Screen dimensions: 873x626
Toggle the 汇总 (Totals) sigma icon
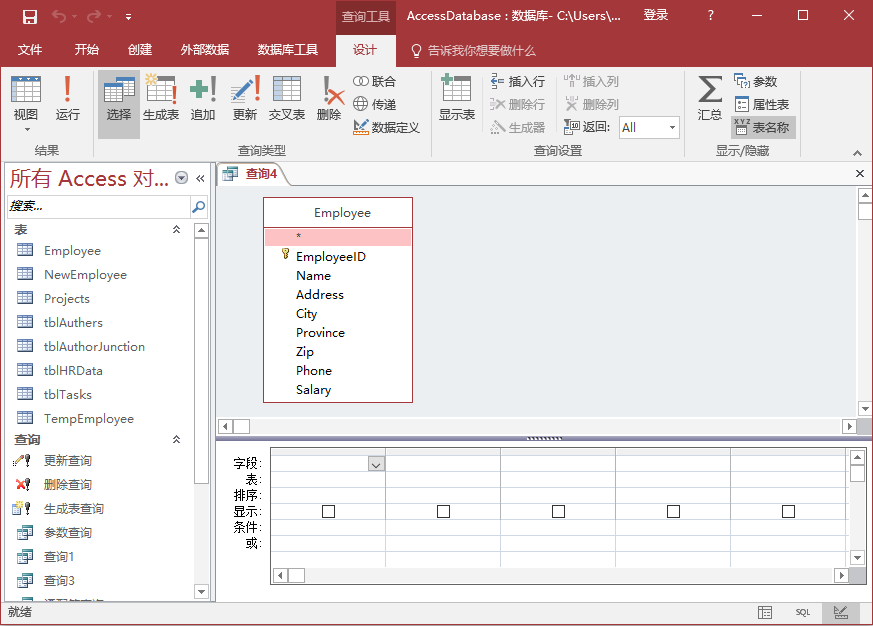point(710,99)
